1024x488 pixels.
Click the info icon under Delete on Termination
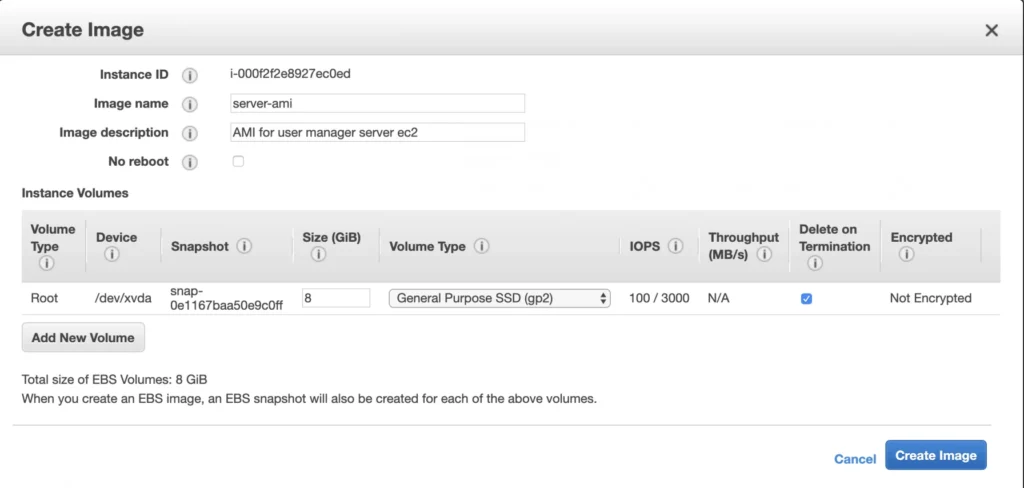tap(814, 263)
